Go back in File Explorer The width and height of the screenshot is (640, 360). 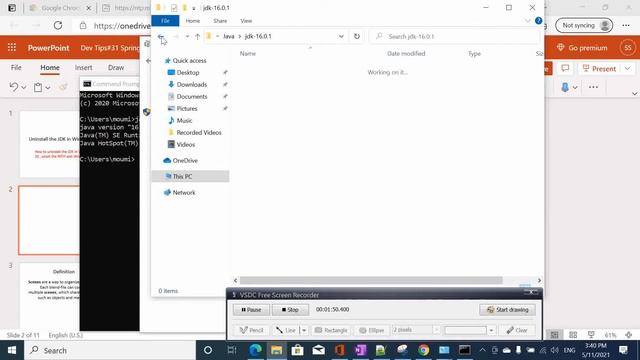(x=161, y=36)
